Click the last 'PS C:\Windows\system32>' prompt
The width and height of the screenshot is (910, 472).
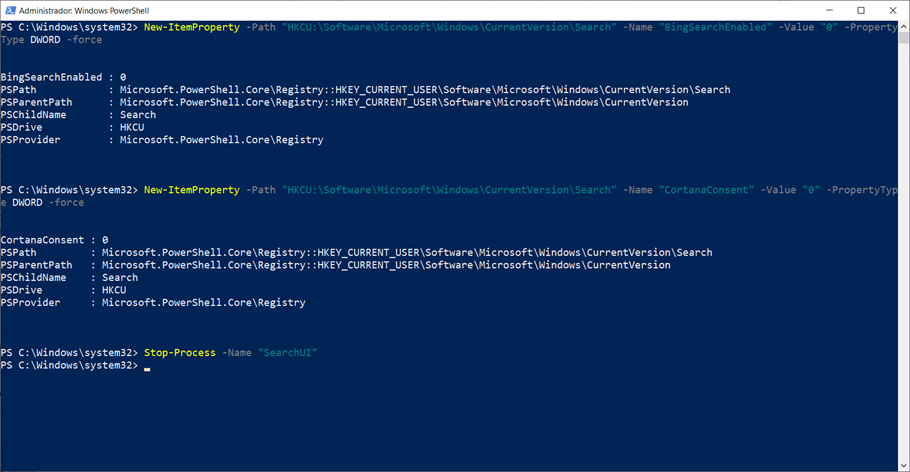70,365
